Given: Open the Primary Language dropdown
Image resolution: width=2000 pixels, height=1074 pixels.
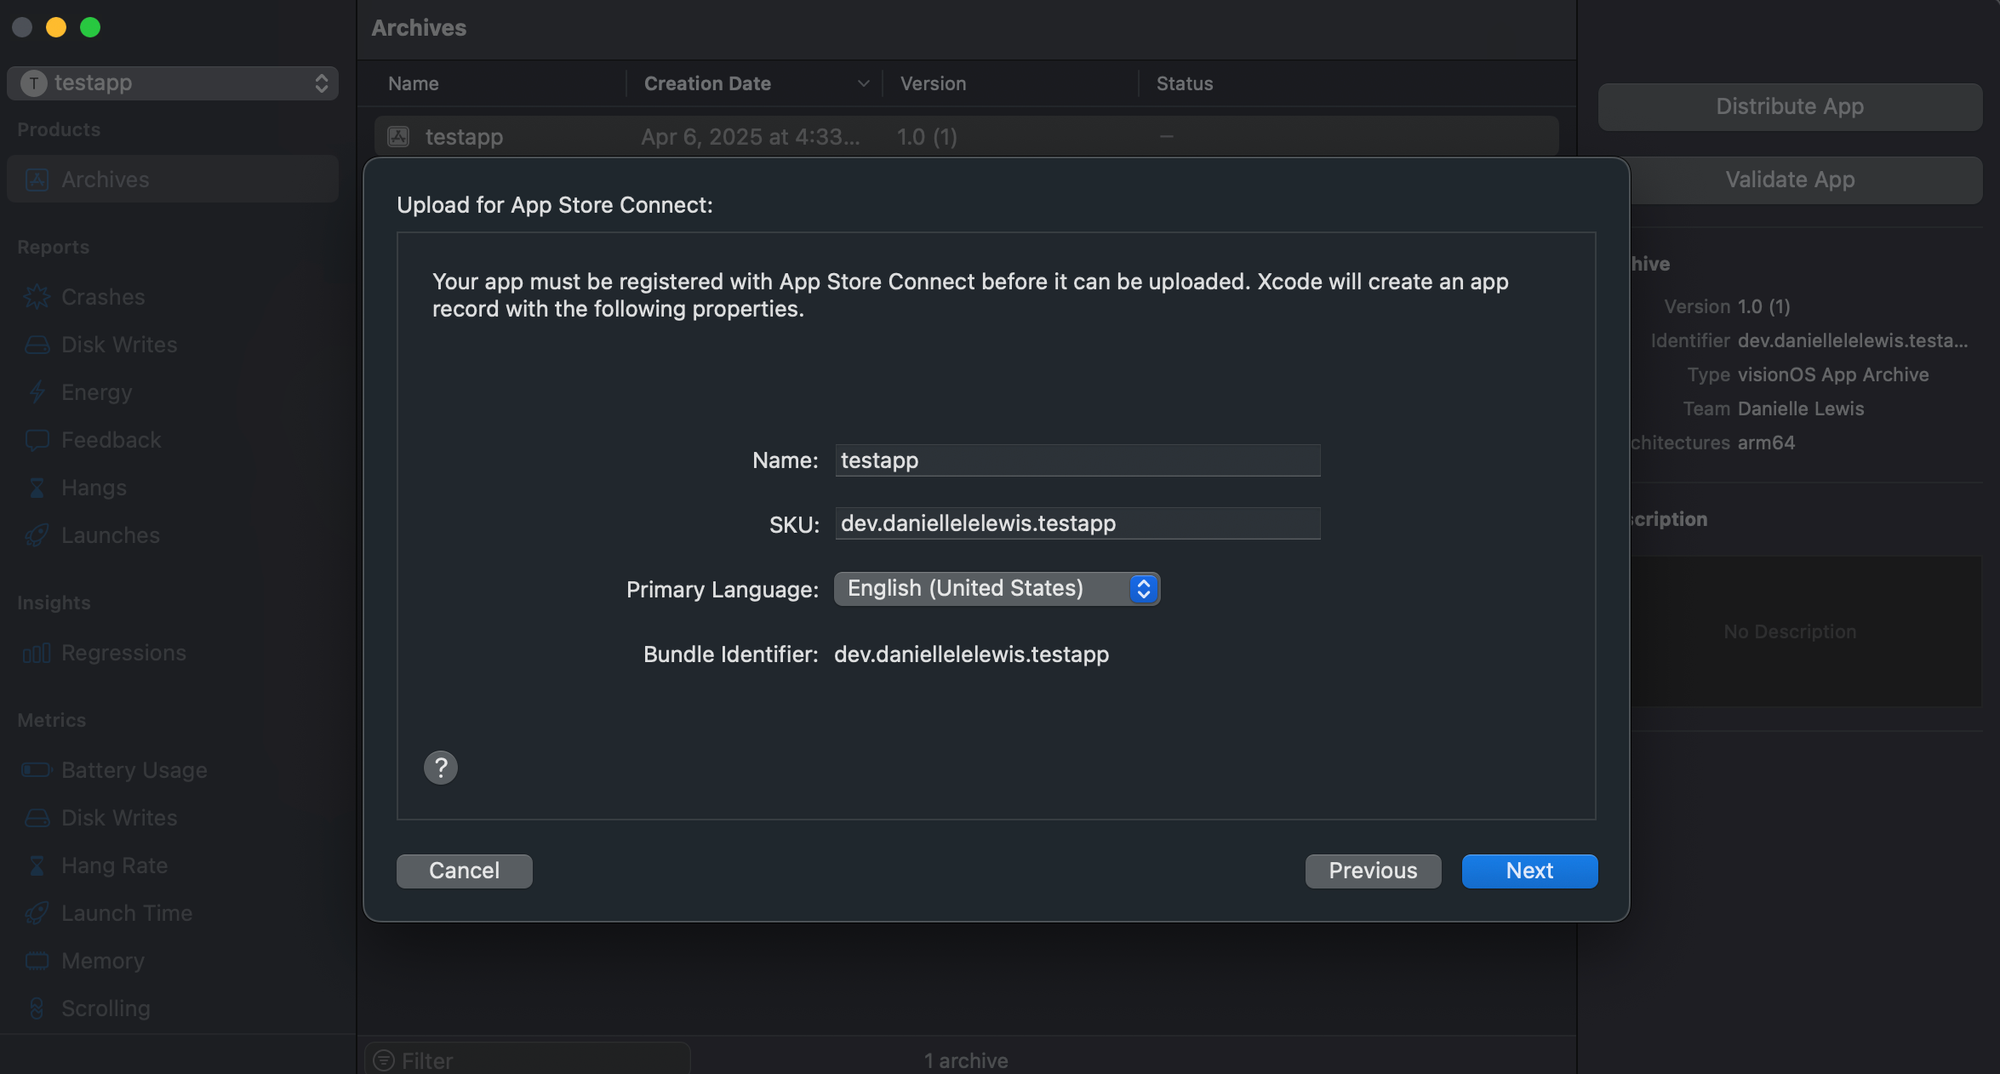Looking at the screenshot, I should (997, 588).
